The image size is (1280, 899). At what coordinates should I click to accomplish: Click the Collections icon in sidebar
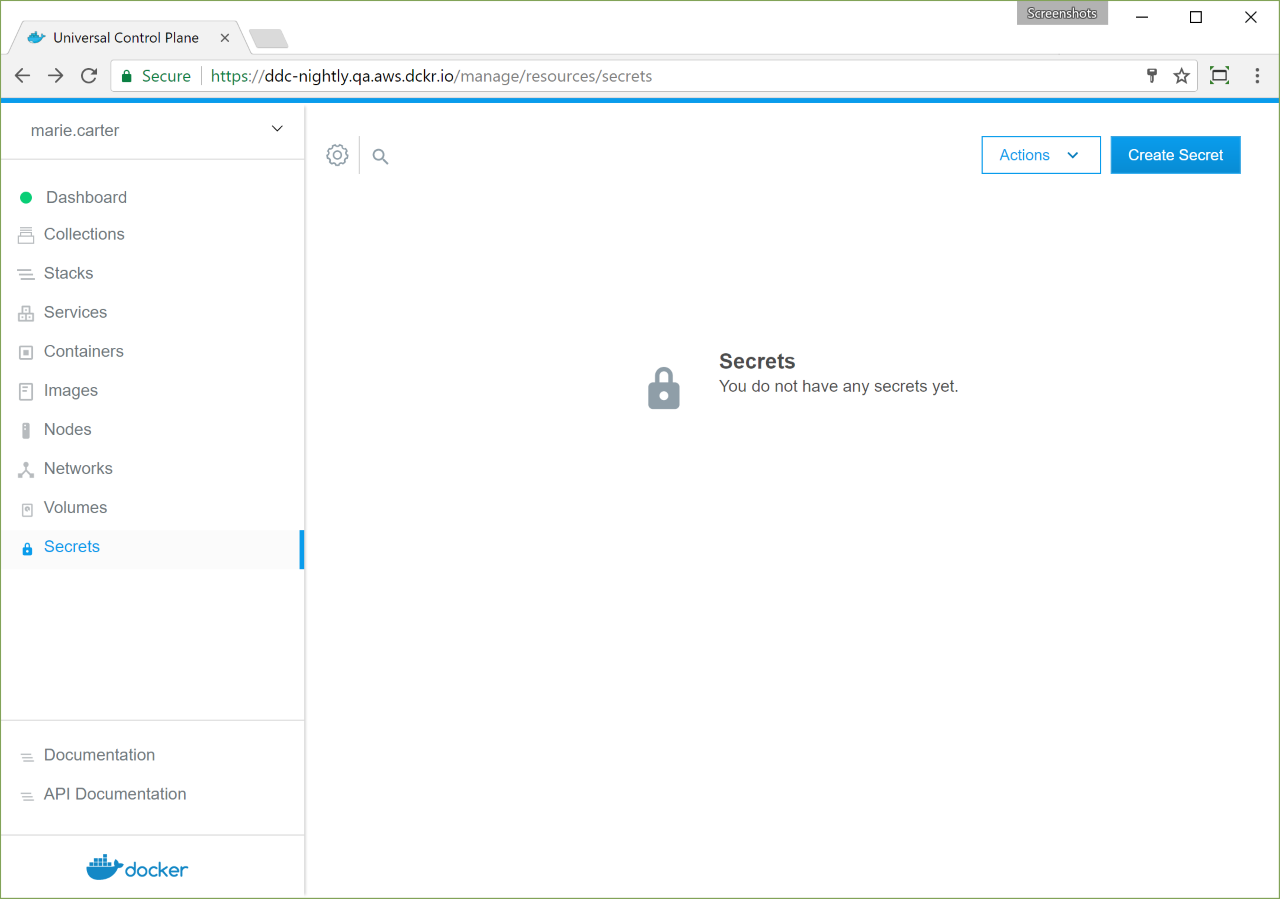[26, 235]
